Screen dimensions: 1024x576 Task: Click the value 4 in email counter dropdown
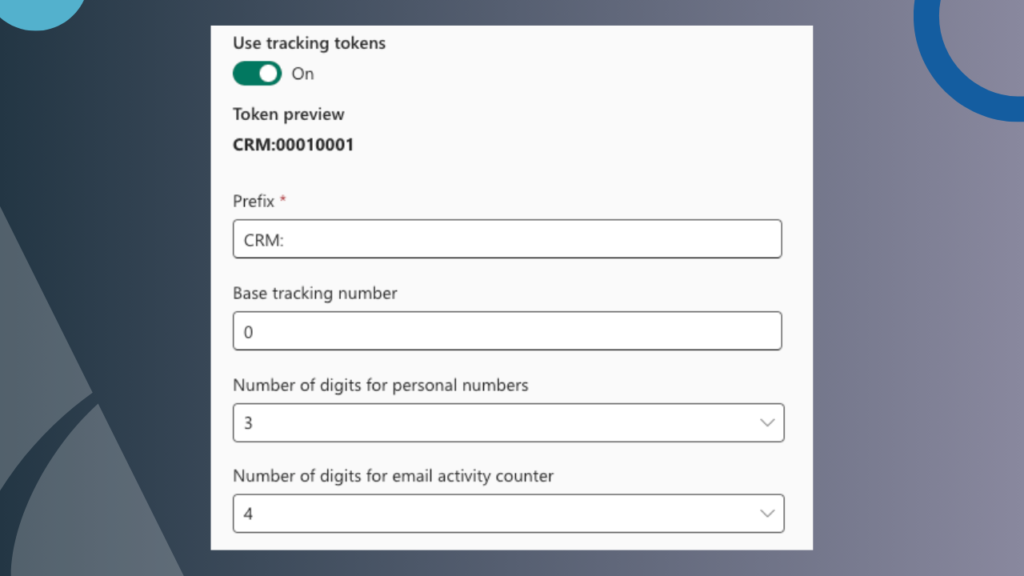[248, 514]
